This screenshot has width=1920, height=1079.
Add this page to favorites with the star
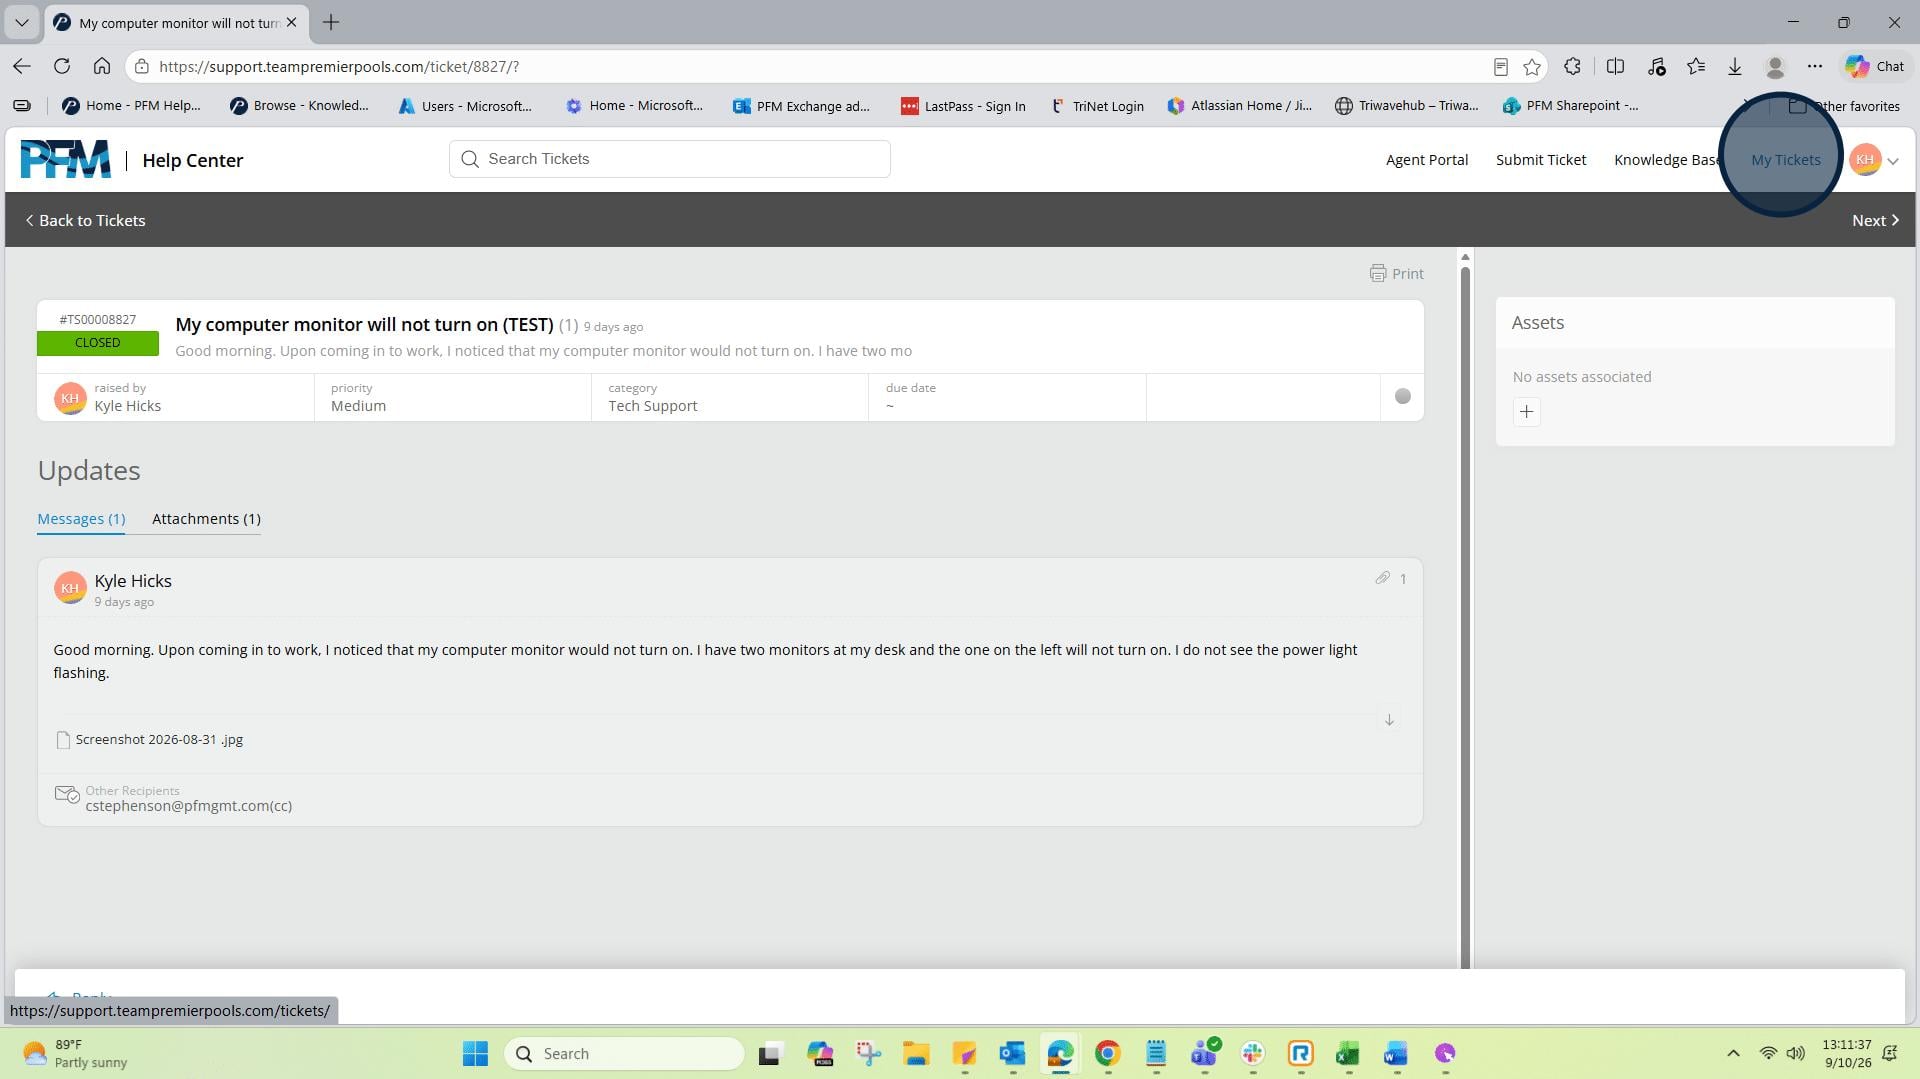(1532, 67)
